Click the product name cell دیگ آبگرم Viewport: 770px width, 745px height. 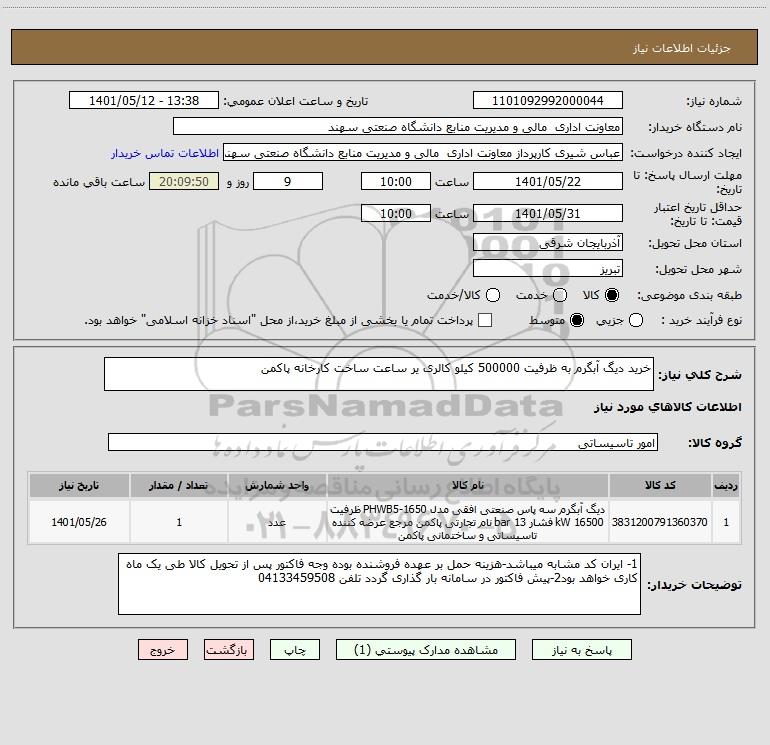468,522
